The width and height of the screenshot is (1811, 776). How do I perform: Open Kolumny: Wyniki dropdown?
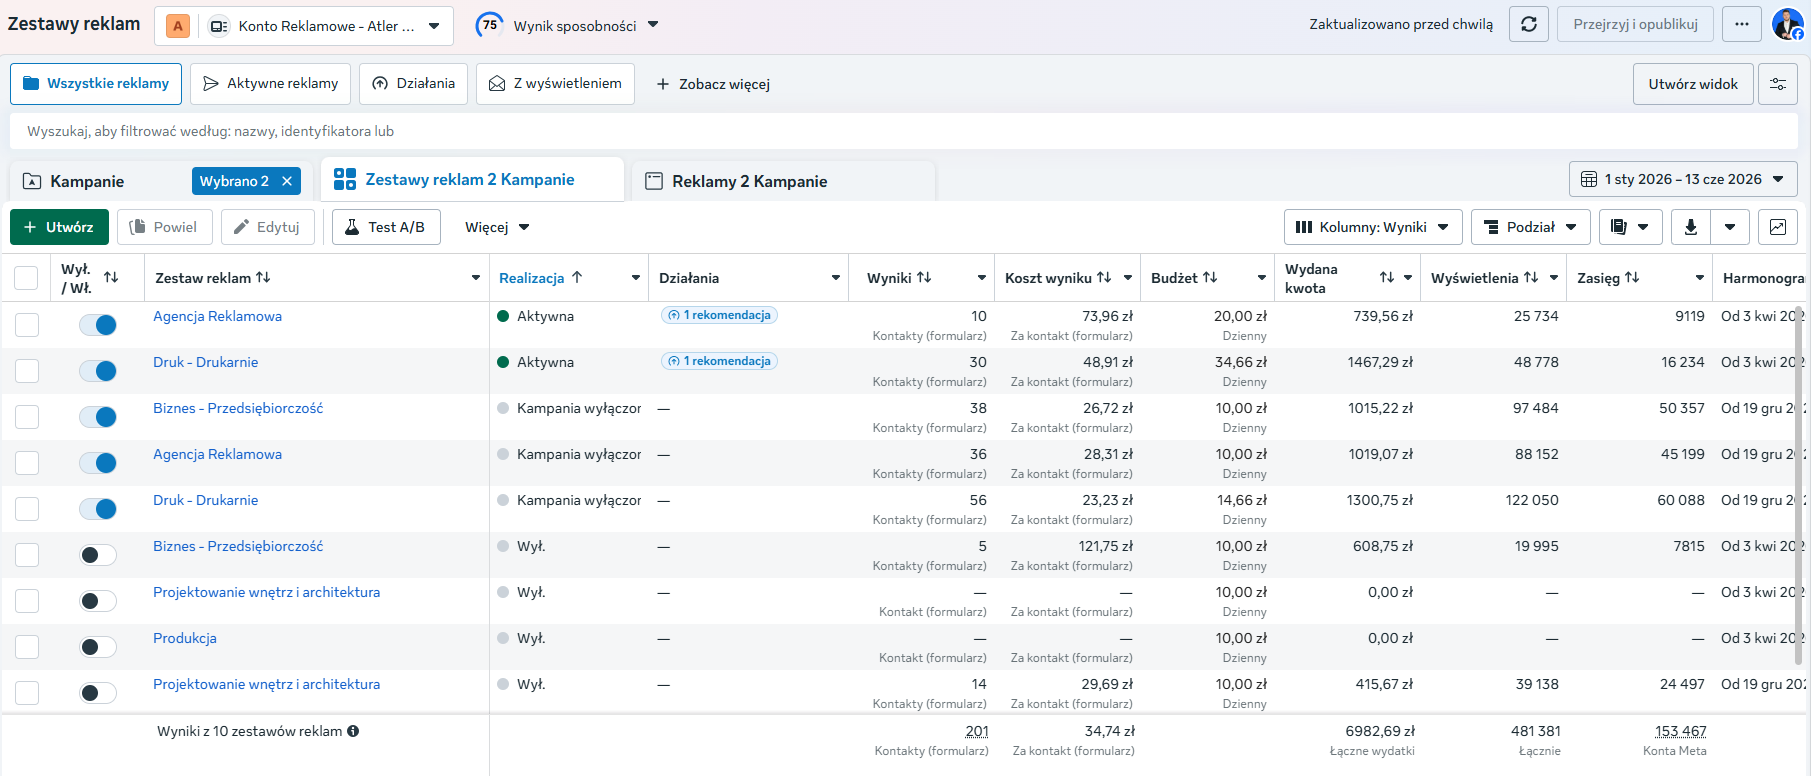click(1373, 227)
